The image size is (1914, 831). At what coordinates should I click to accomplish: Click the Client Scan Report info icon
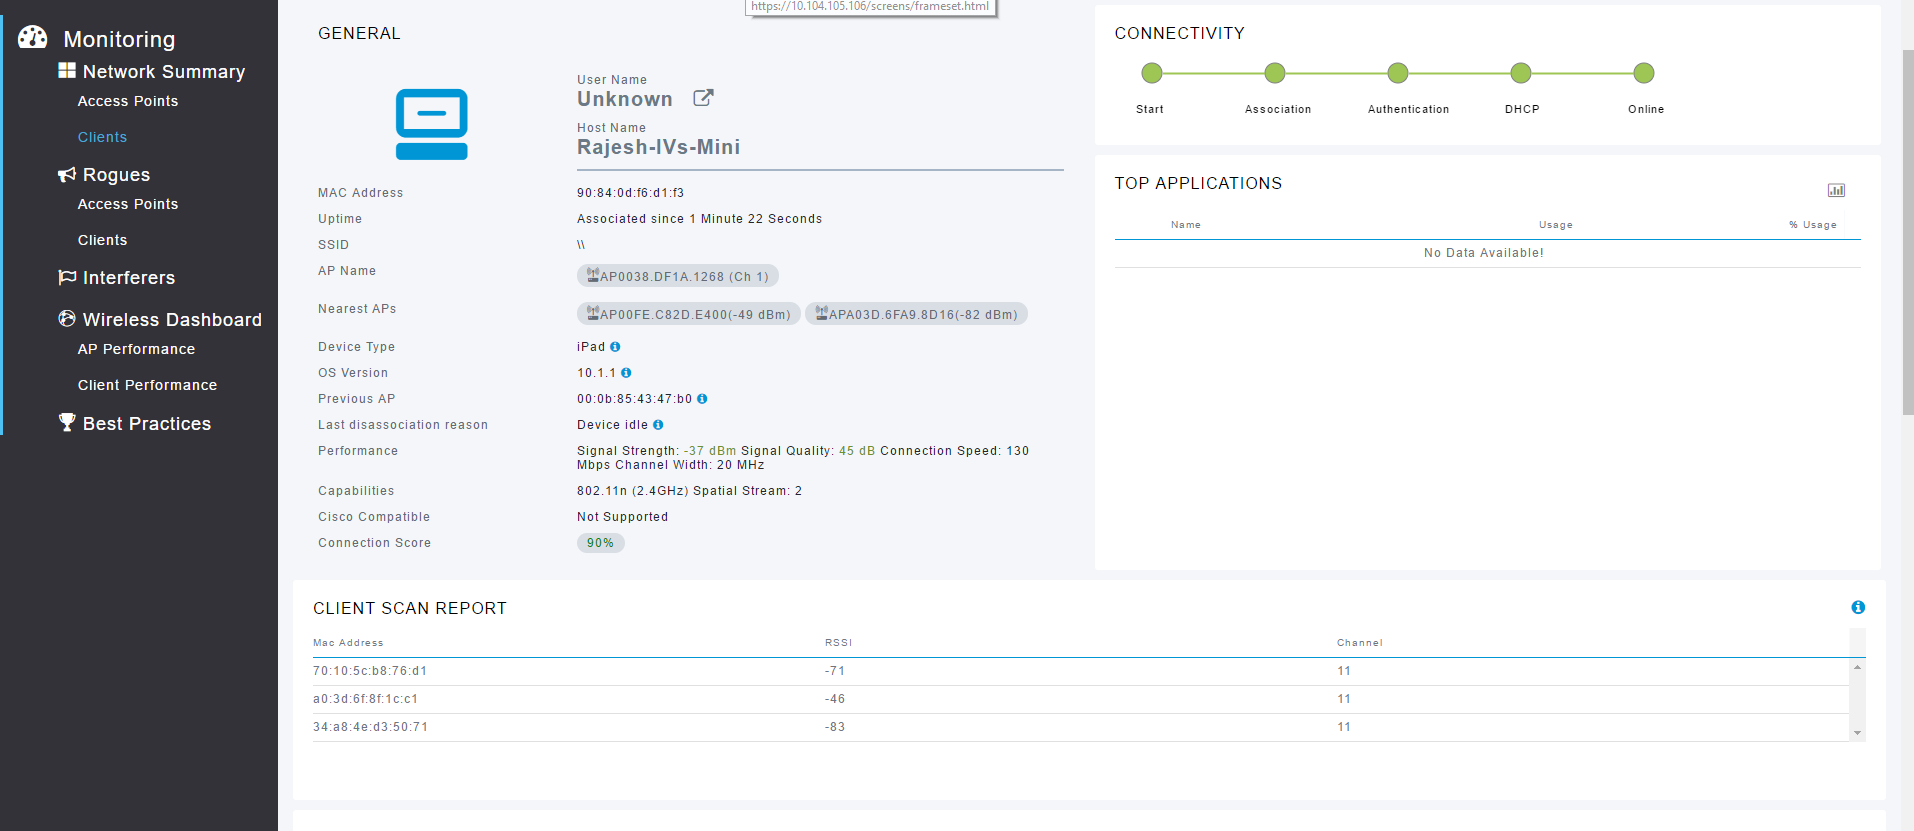coord(1858,607)
